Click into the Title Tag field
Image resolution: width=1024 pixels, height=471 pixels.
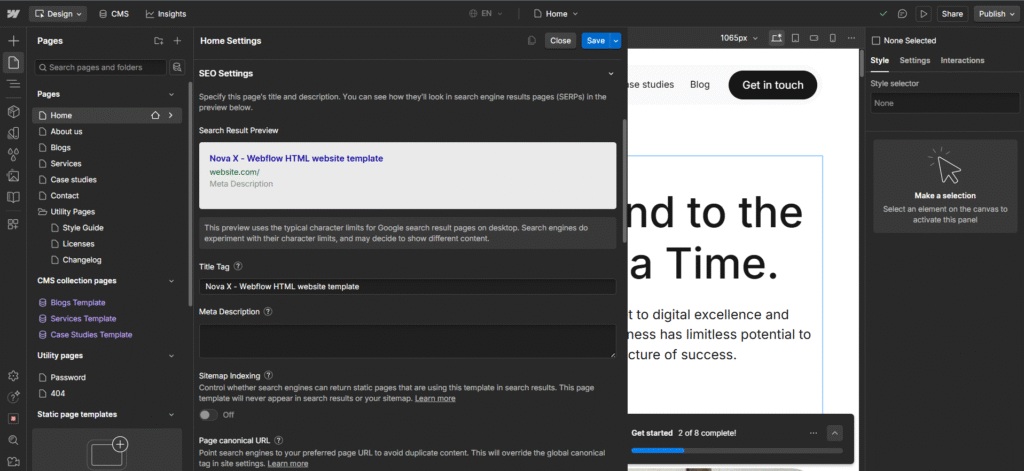point(408,286)
